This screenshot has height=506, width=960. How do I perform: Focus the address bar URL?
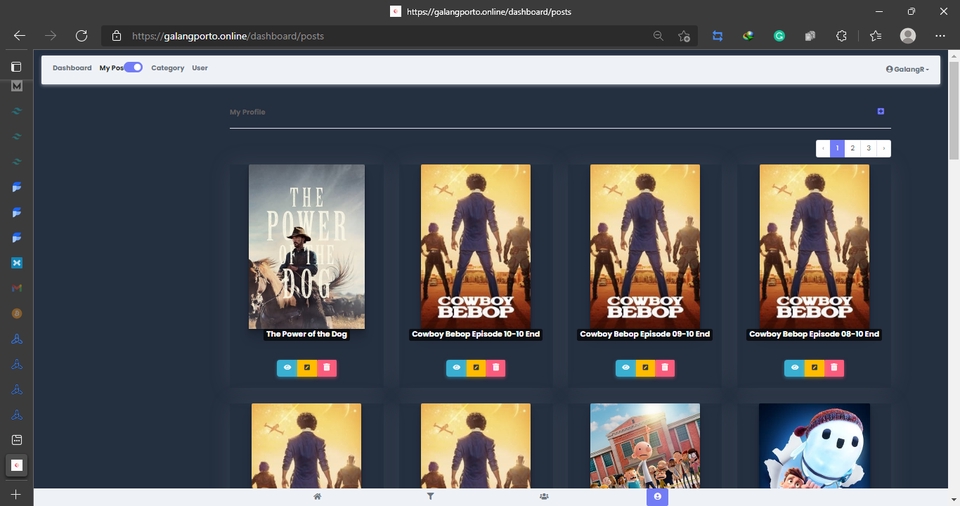pos(228,36)
